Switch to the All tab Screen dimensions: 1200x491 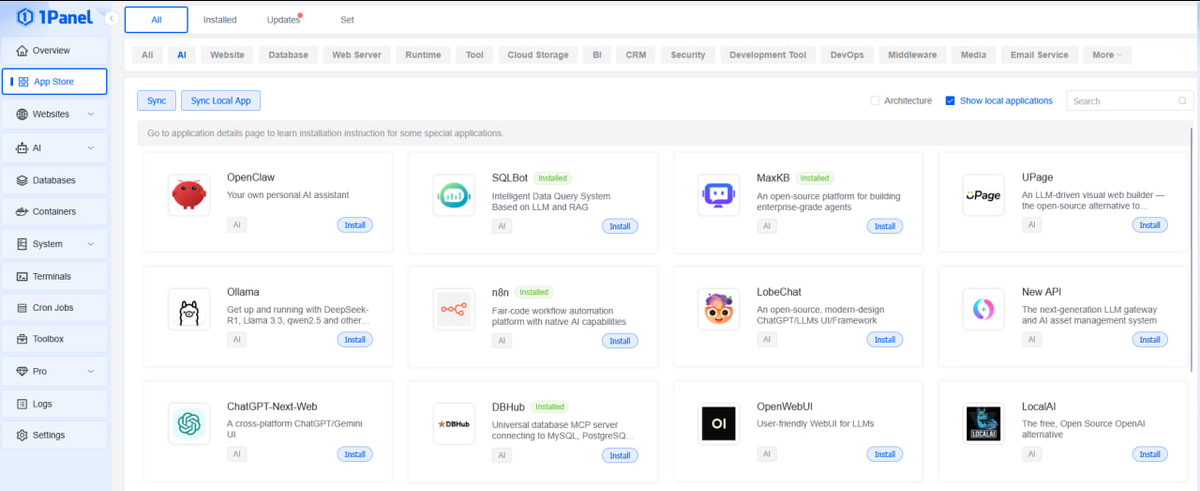click(x=156, y=20)
